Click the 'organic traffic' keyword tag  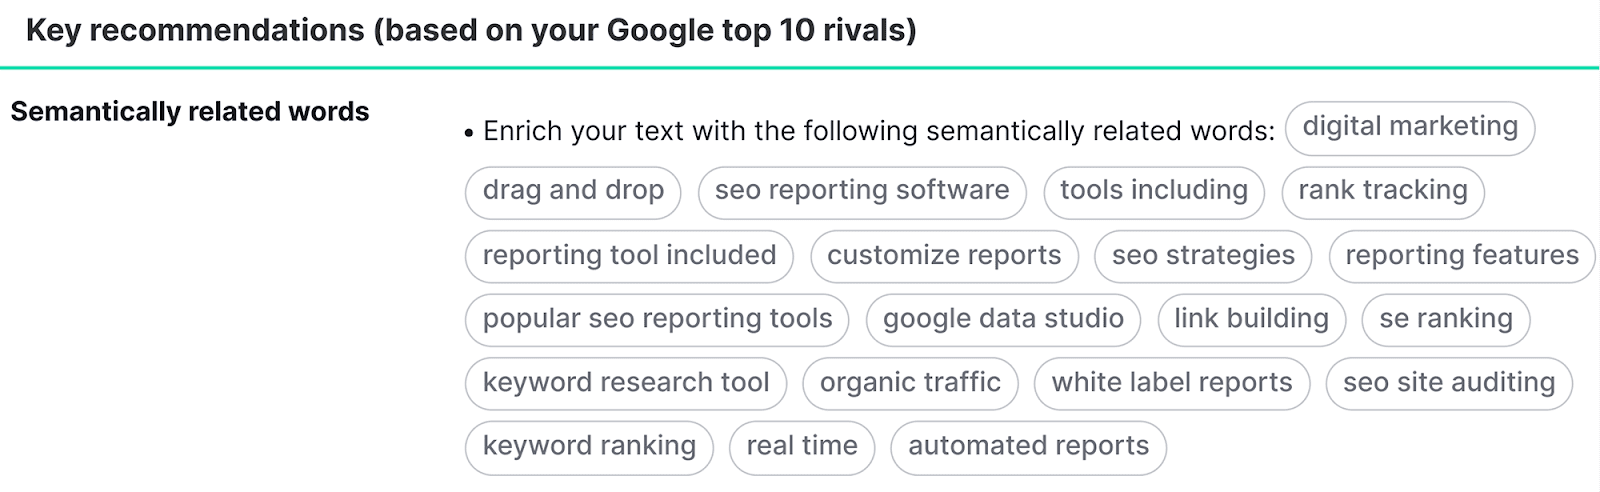click(x=910, y=383)
